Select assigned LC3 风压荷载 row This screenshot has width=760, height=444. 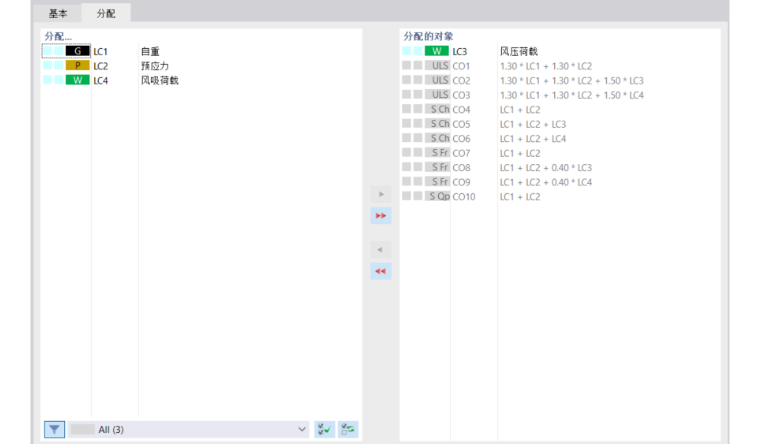(x=560, y=51)
